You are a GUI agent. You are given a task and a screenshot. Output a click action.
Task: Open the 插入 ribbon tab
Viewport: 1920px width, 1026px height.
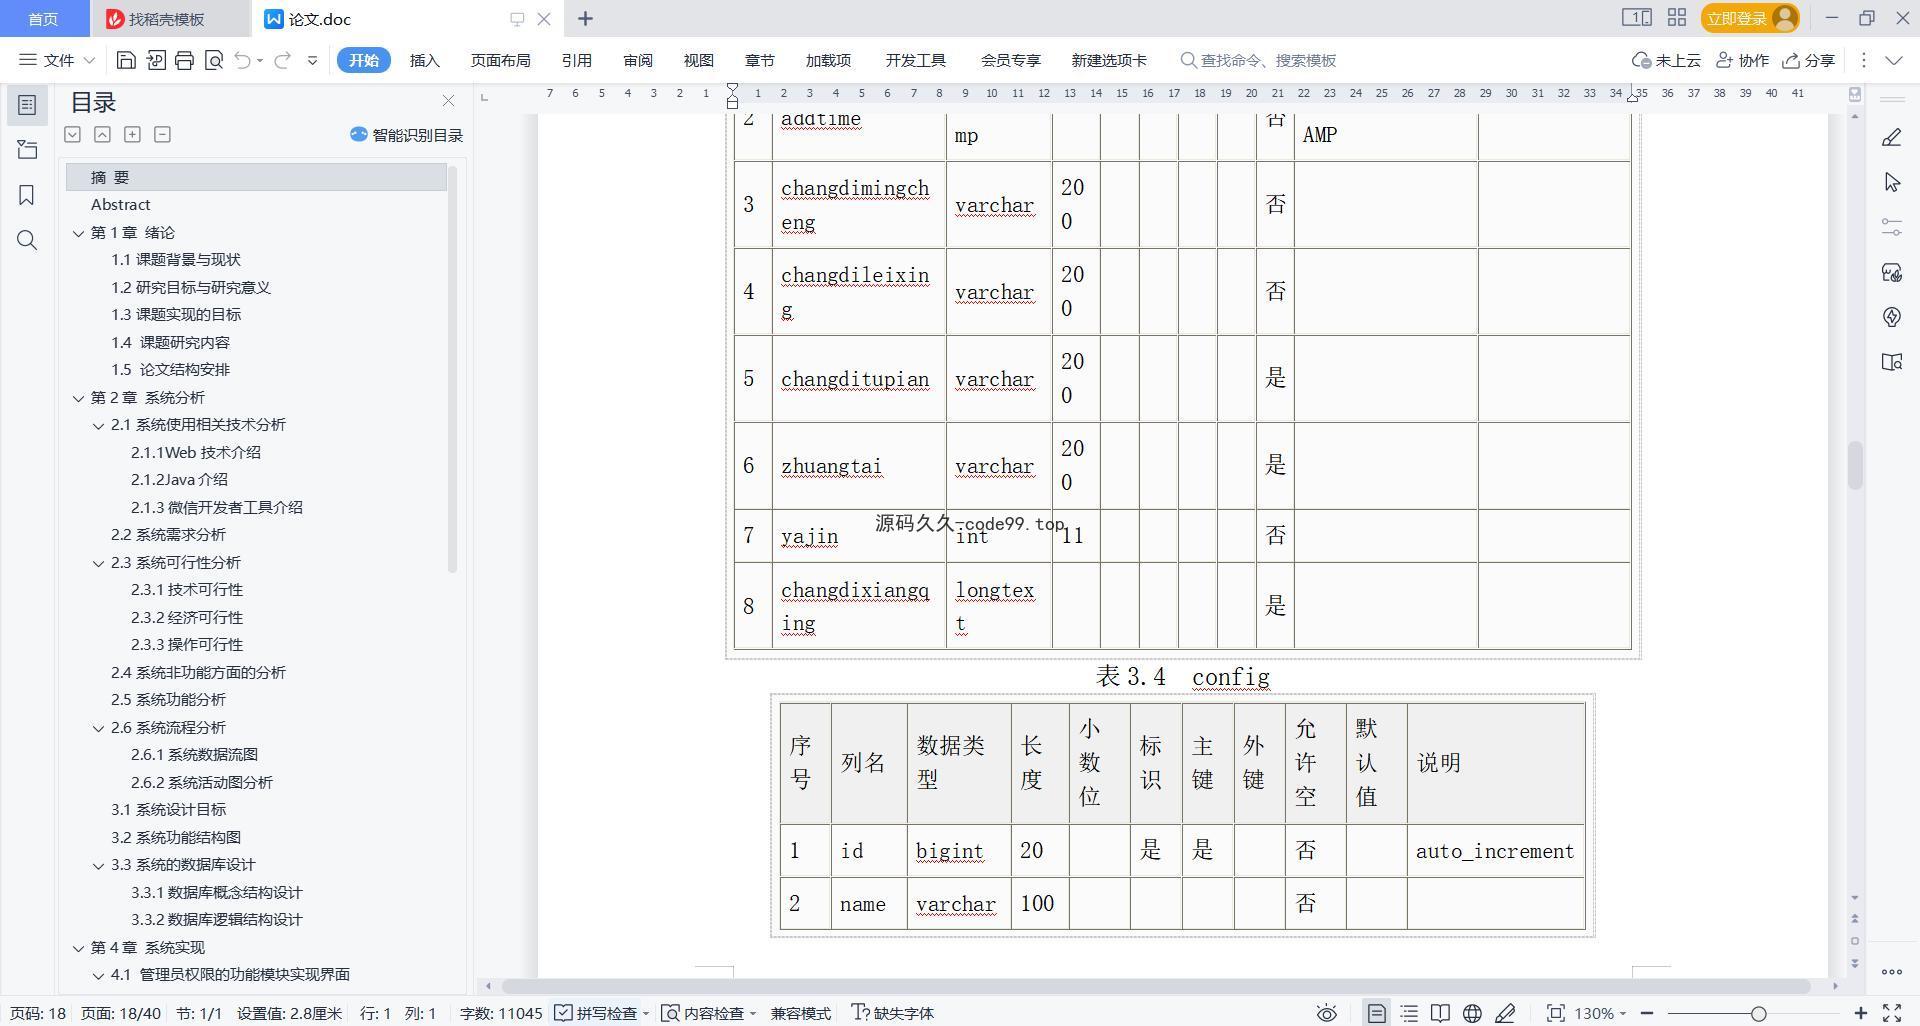click(425, 60)
